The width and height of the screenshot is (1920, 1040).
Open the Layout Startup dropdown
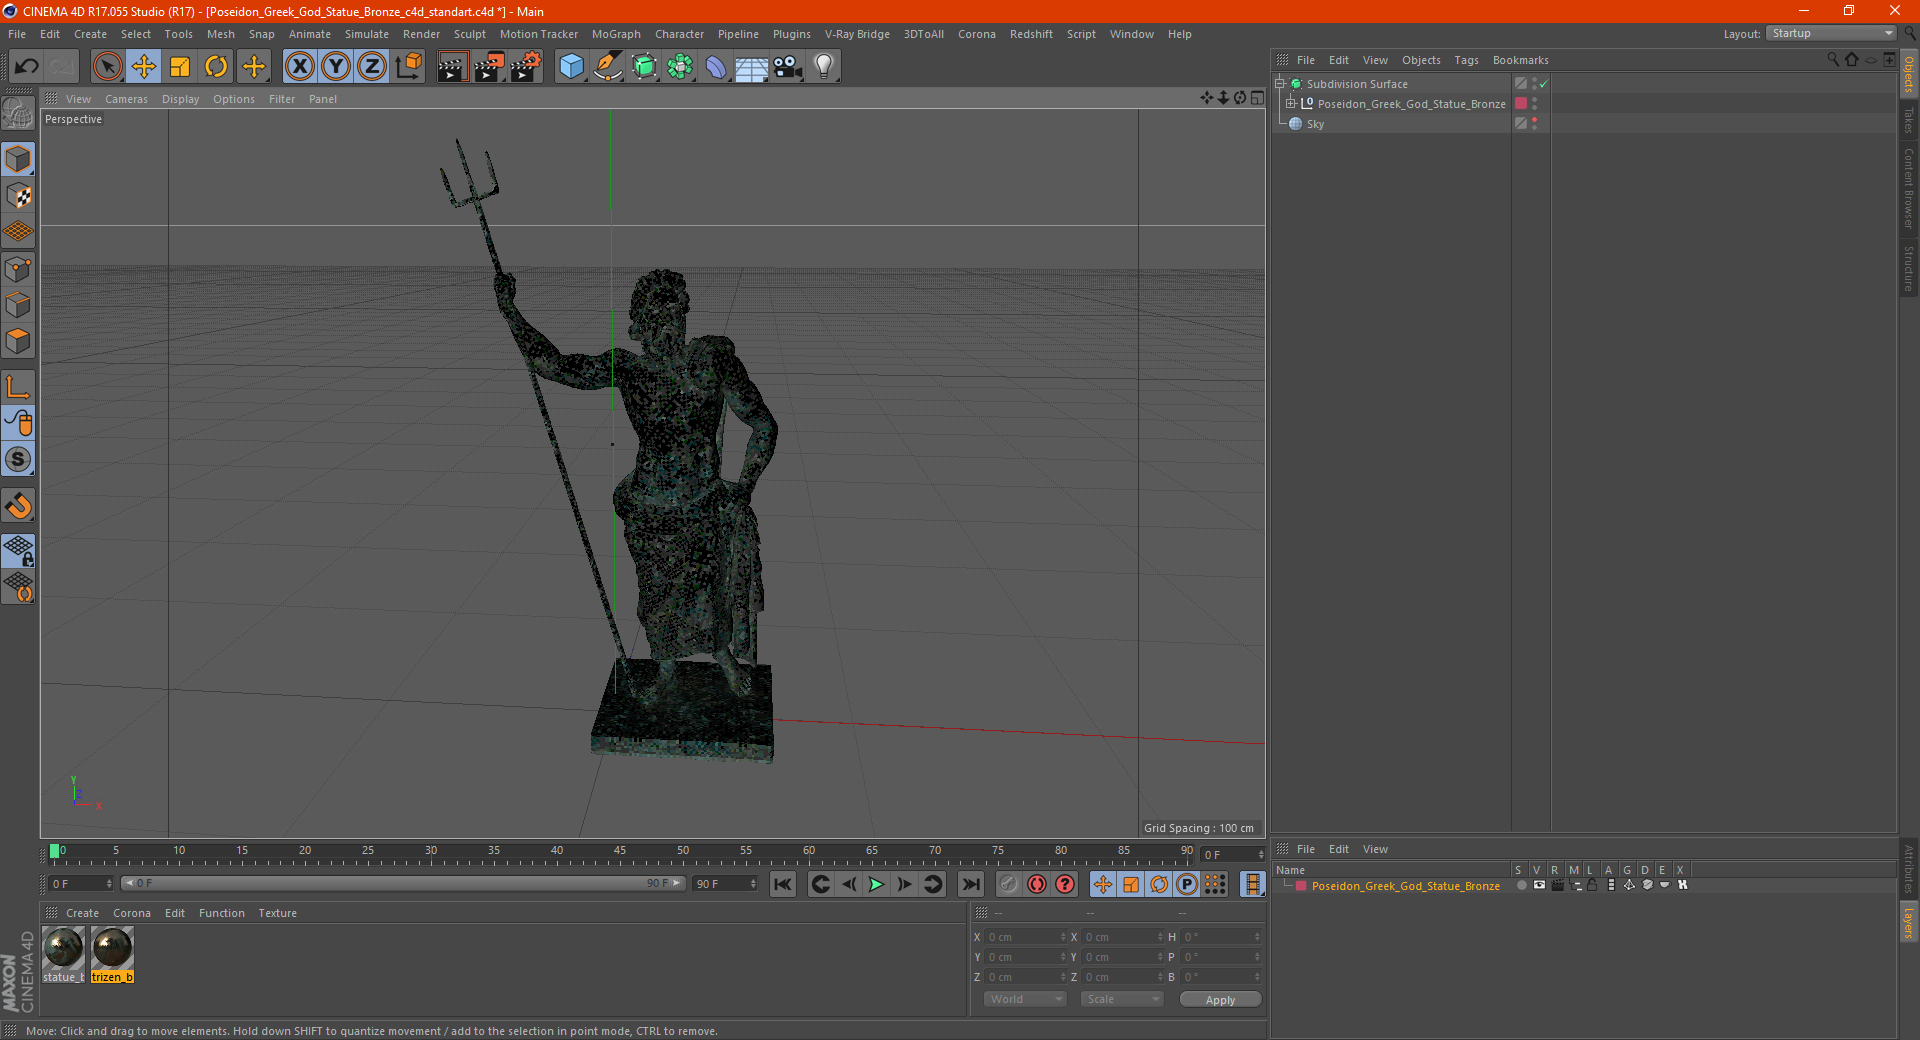coord(1831,33)
